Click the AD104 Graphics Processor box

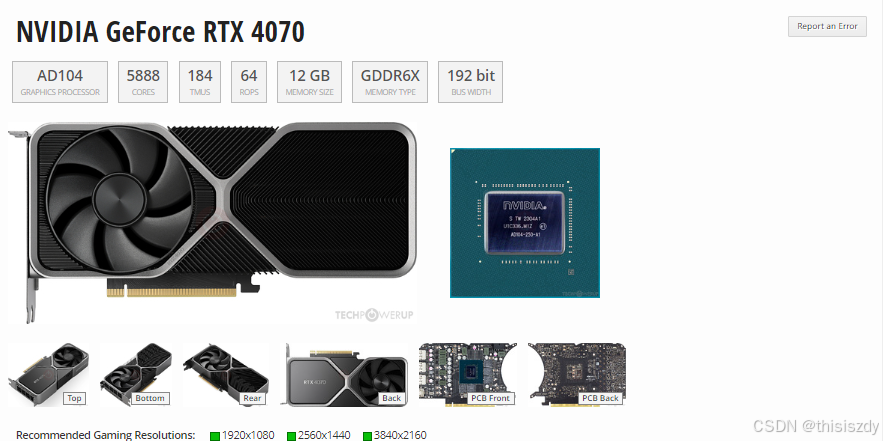(x=60, y=82)
